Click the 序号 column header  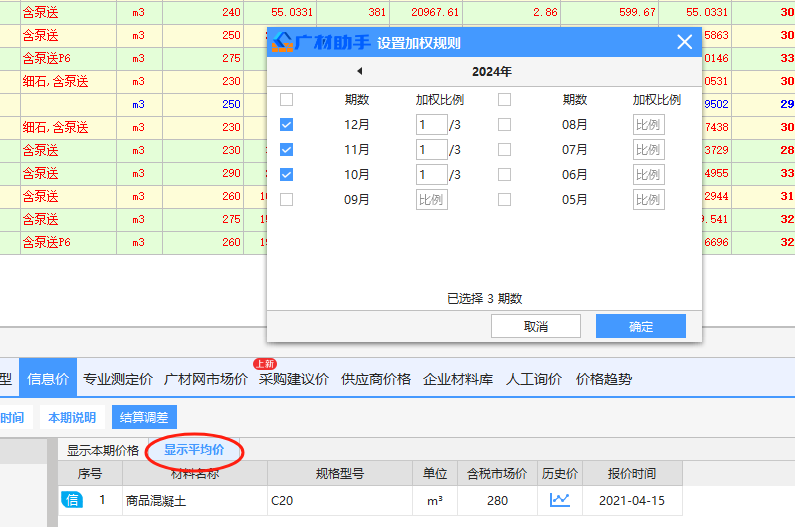coord(90,473)
